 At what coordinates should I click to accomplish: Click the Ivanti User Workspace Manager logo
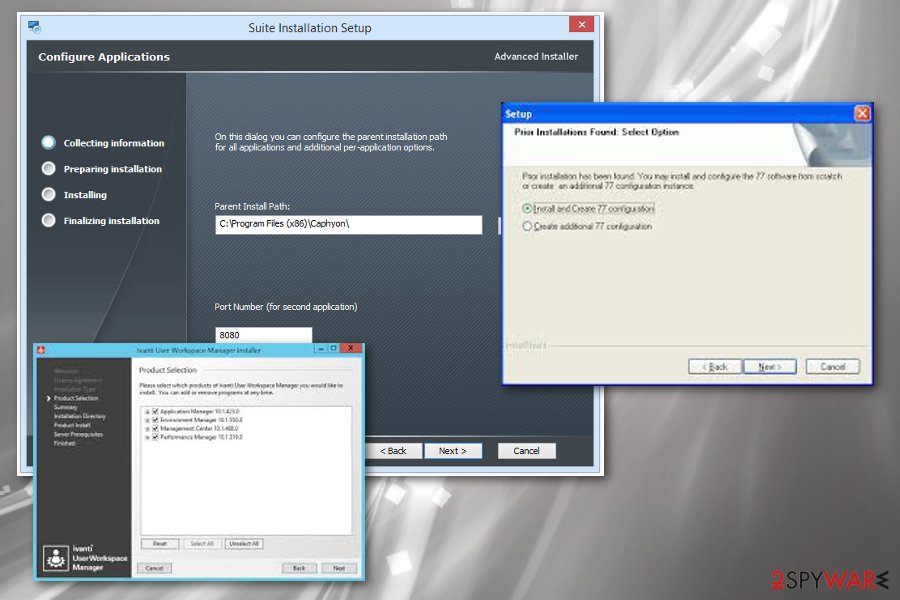coord(56,558)
